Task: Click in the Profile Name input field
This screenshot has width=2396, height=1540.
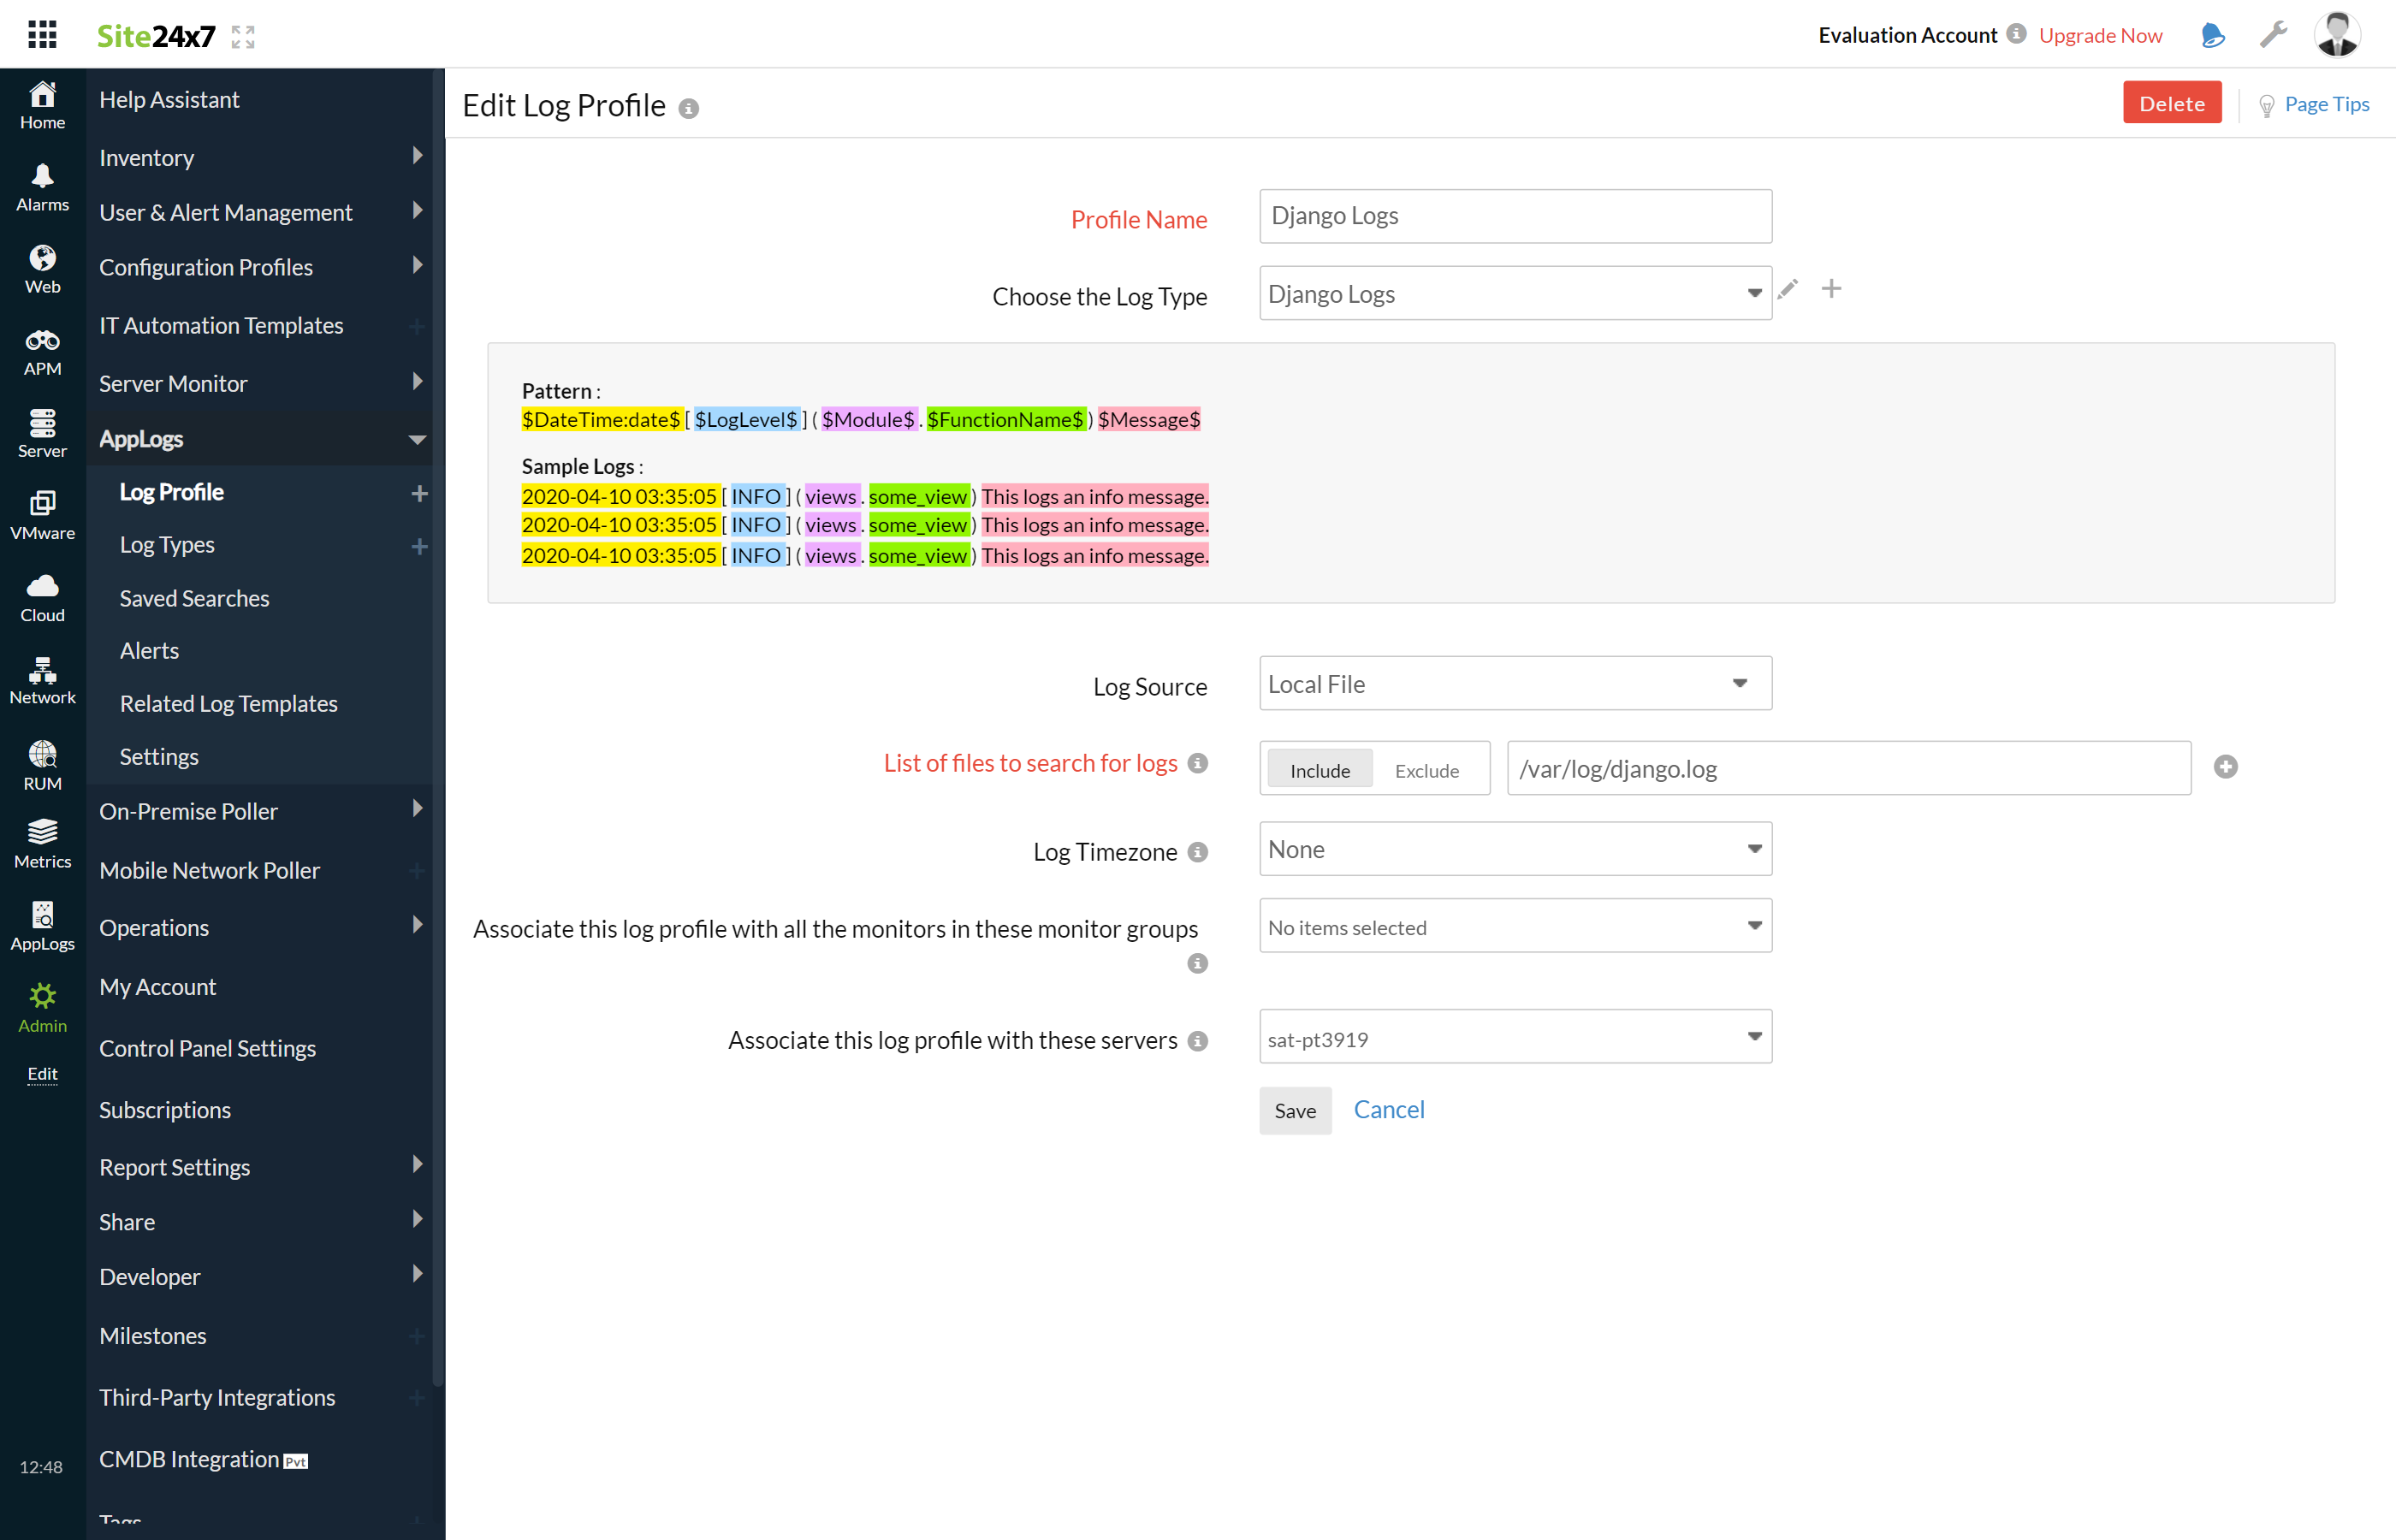Action: [1514, 216]
